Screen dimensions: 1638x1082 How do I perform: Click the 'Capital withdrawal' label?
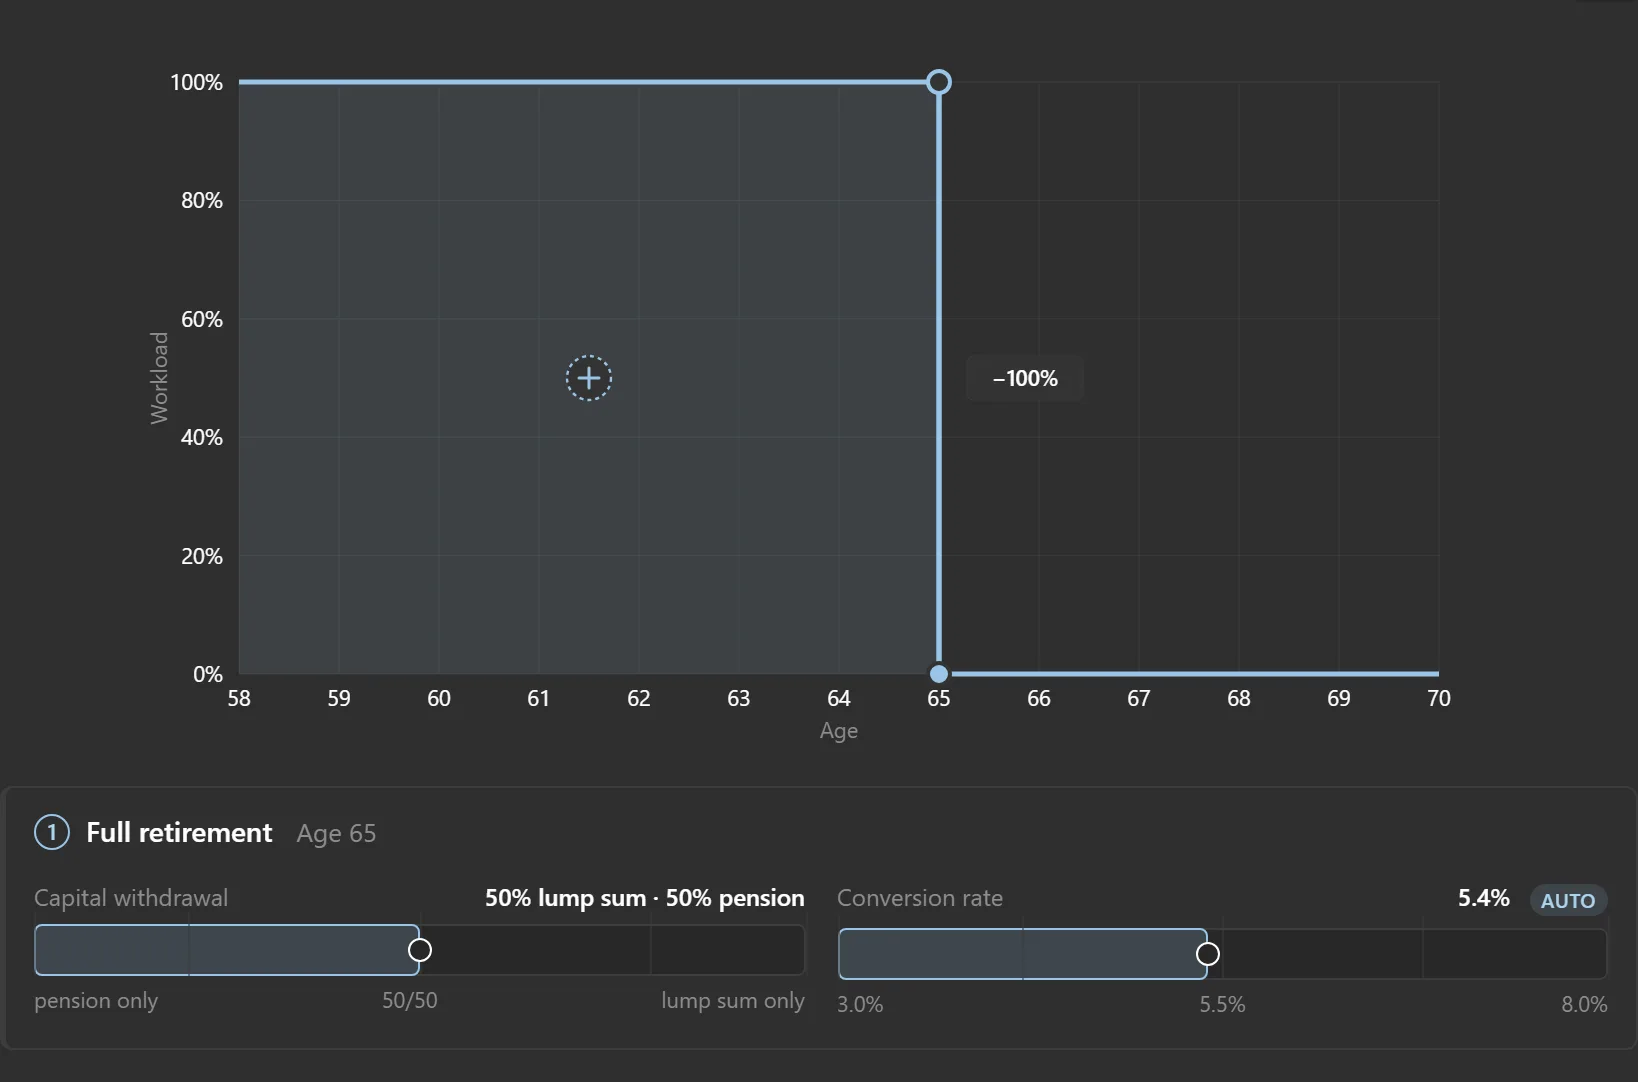point(131,898)
